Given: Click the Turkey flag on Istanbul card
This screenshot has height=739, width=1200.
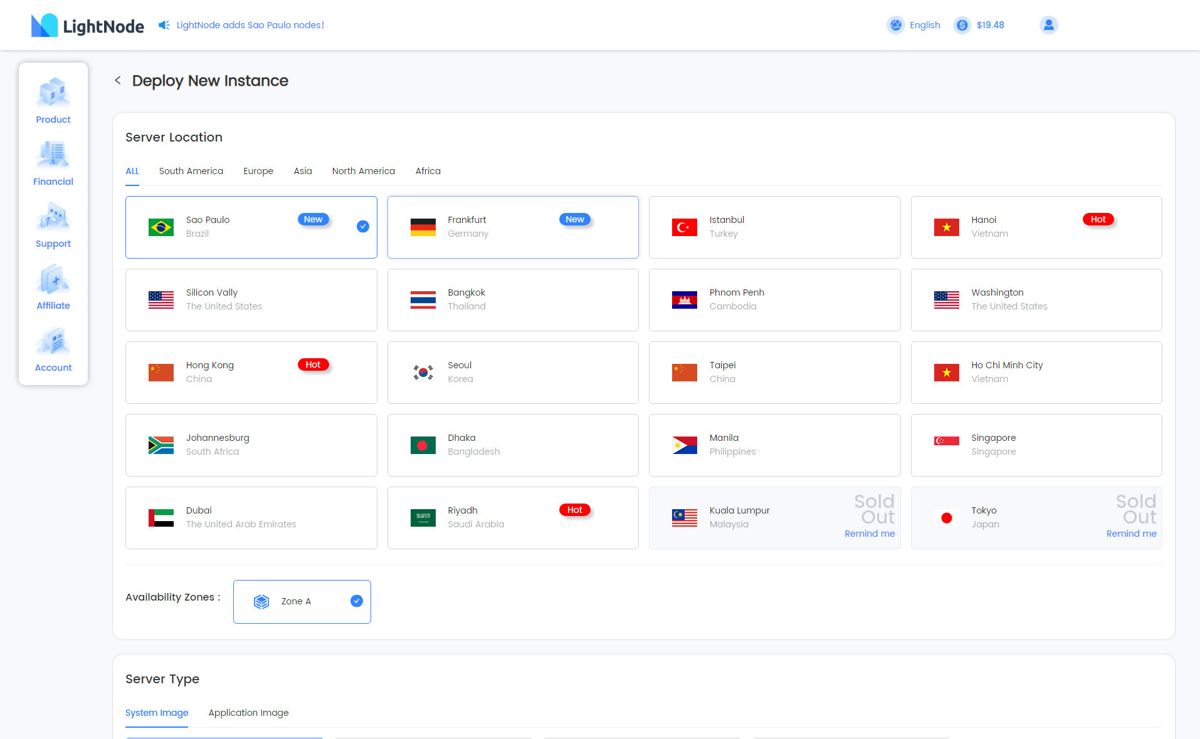Looking at the screenshot, I should tap(685, 227).
